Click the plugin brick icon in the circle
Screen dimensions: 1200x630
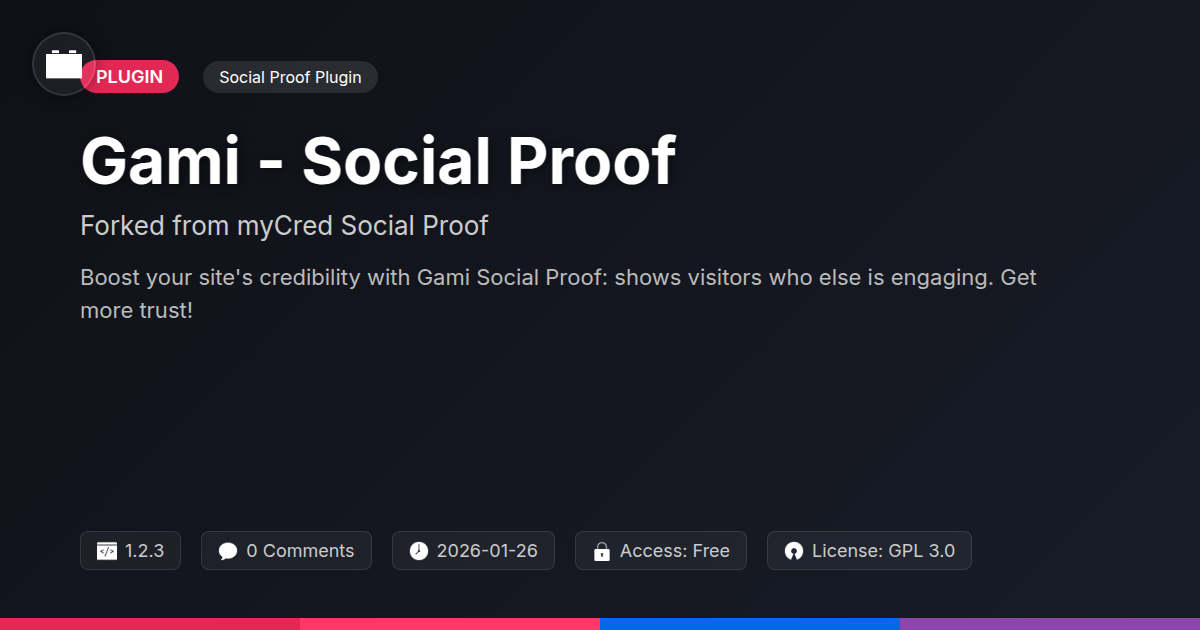click(x=64, y=64)
